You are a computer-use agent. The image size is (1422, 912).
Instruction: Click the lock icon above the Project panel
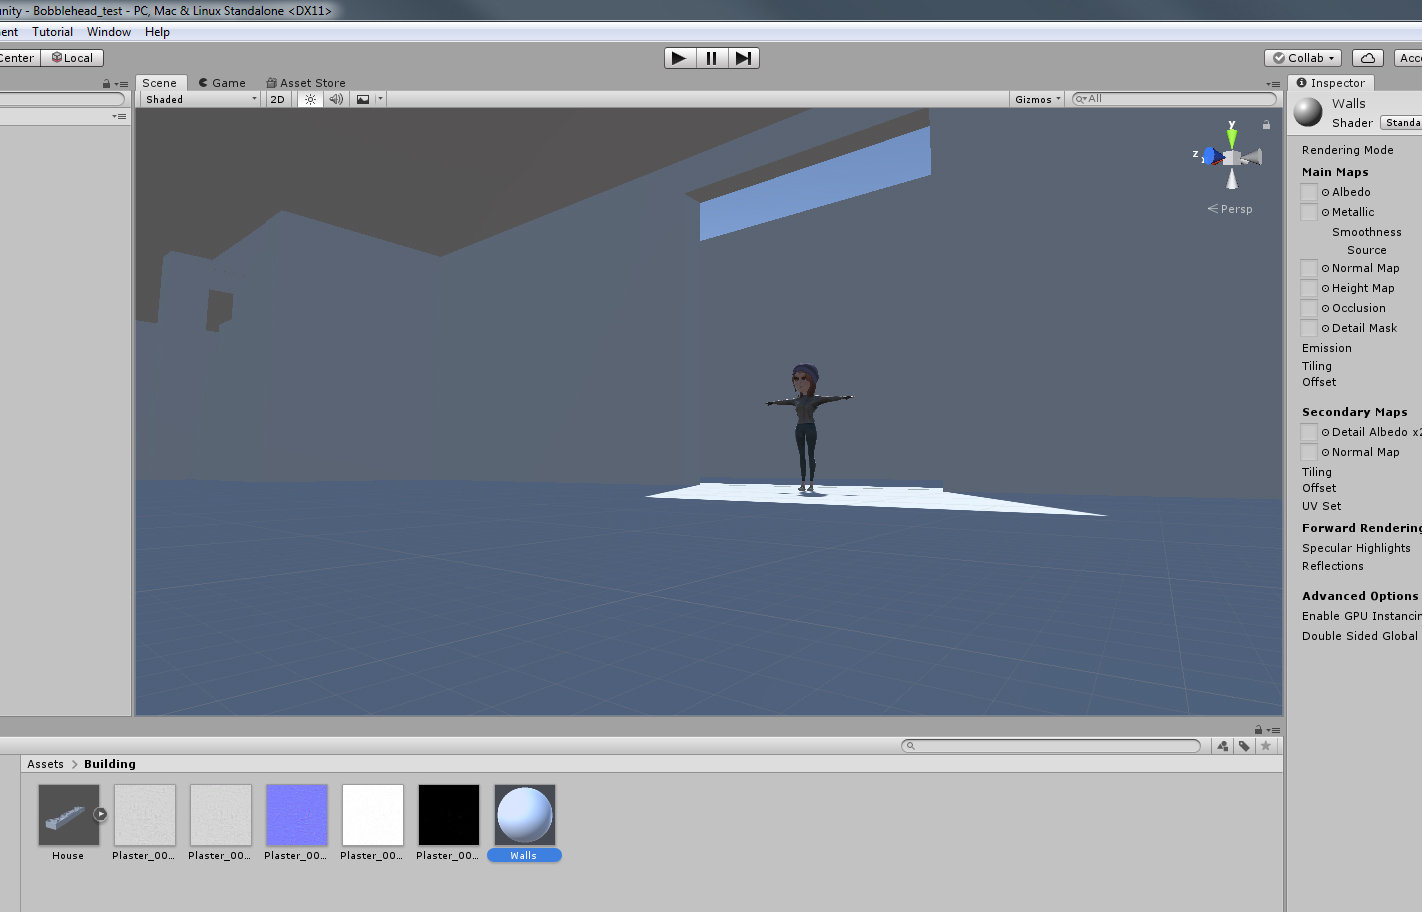(x=1257, y=729)
